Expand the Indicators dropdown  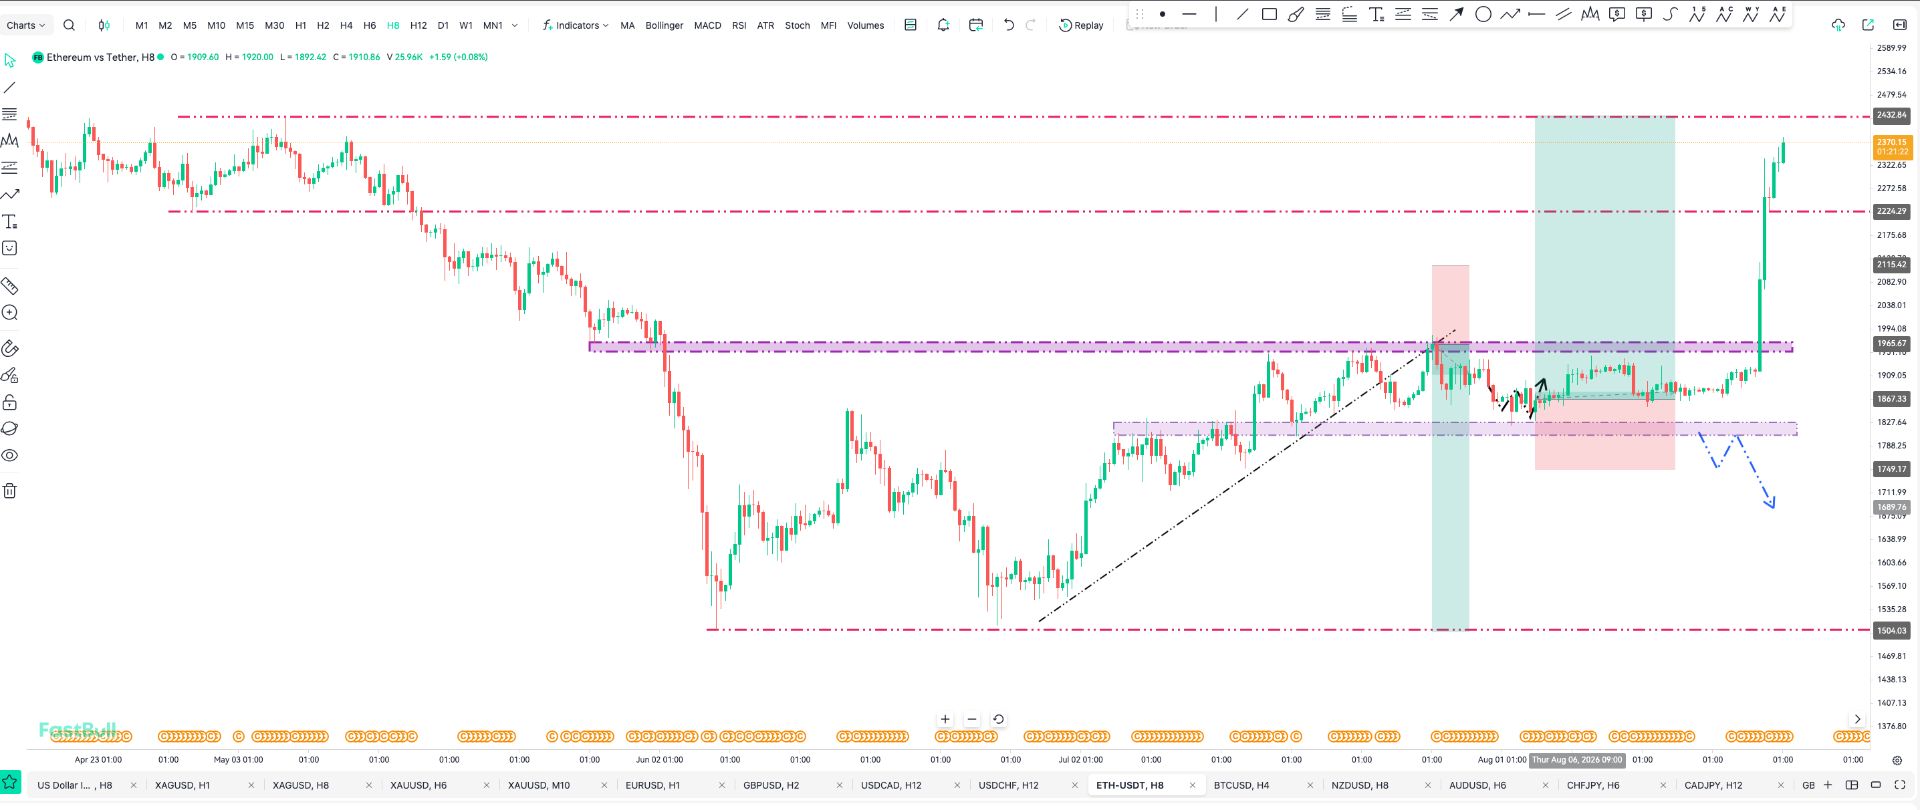coord(575,26)
